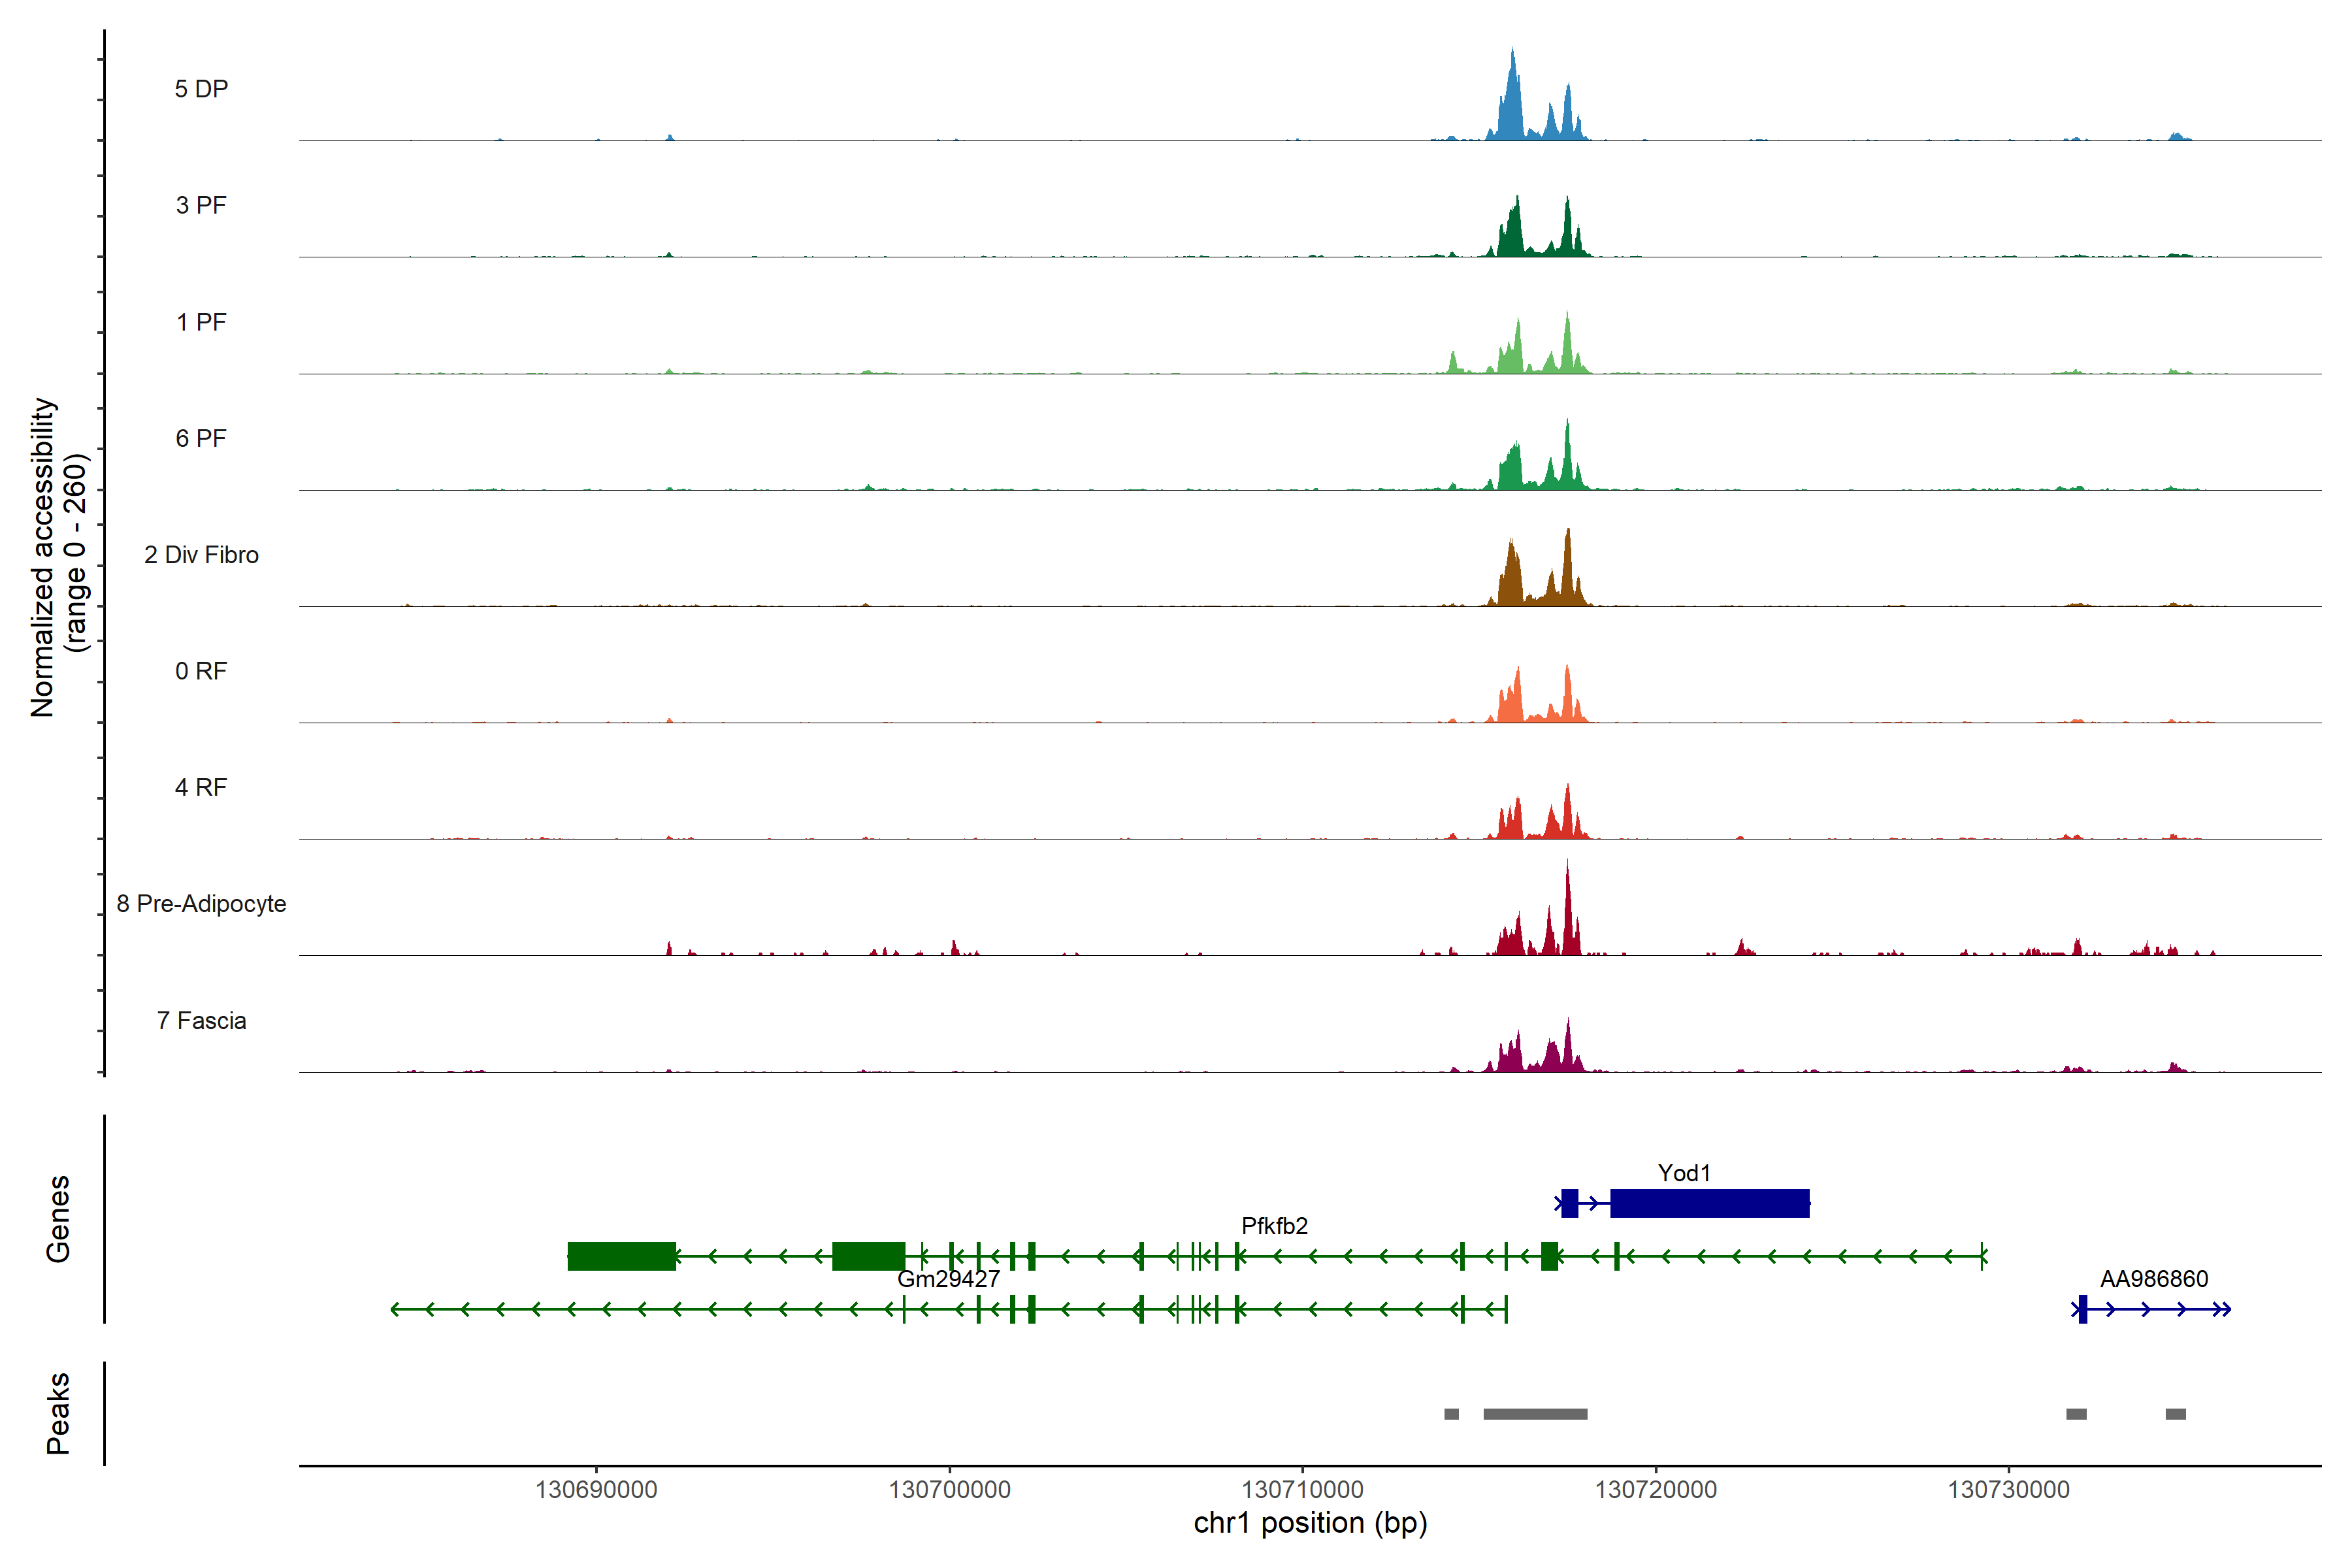
Task: Click the 130690000 x-axis tick label
Action: pyautogui.click(x=596, y=1490)
